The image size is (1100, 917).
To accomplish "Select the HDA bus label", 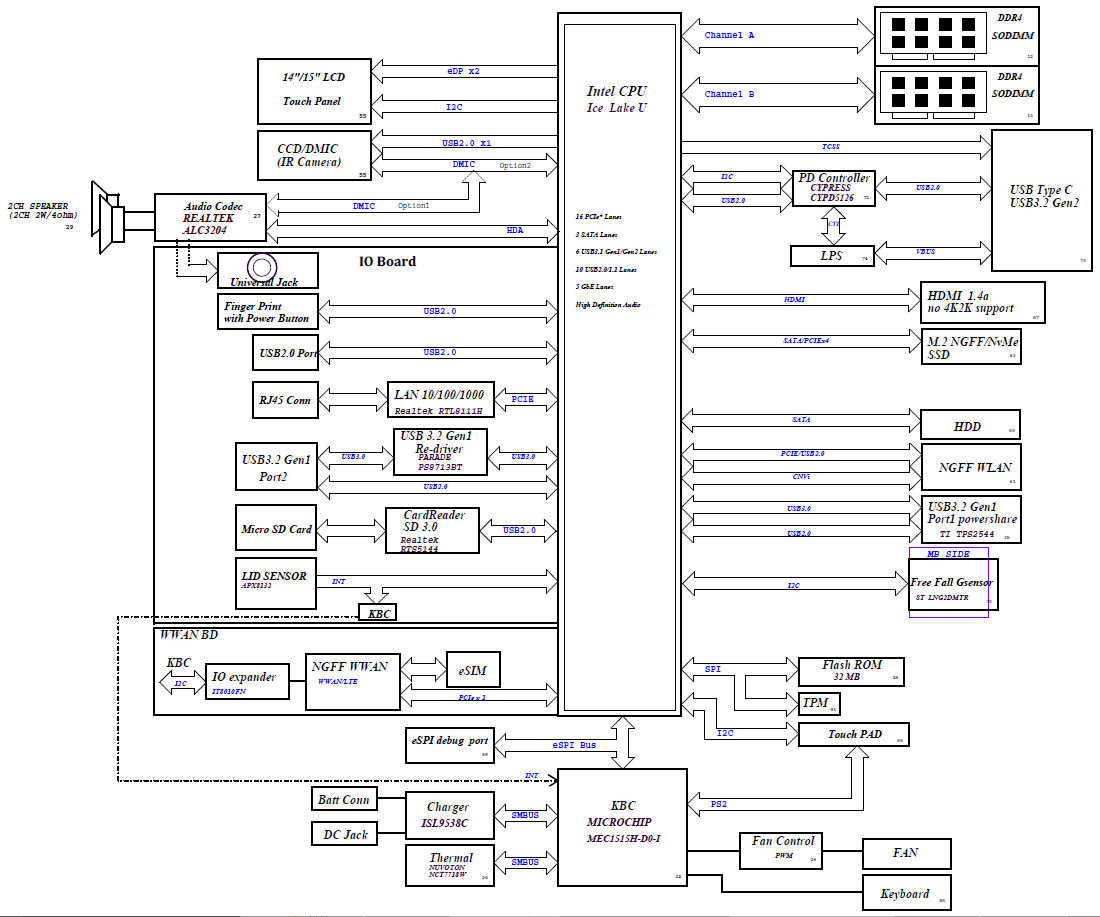I will pos(514,230).
